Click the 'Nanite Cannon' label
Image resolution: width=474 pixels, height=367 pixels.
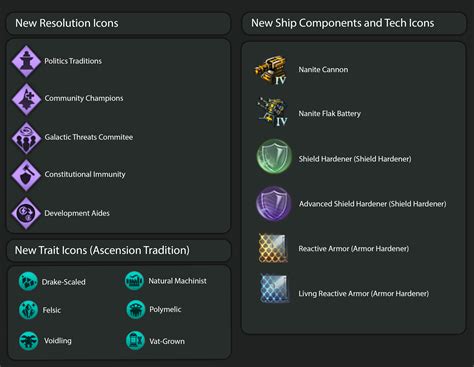pos(323,70)
